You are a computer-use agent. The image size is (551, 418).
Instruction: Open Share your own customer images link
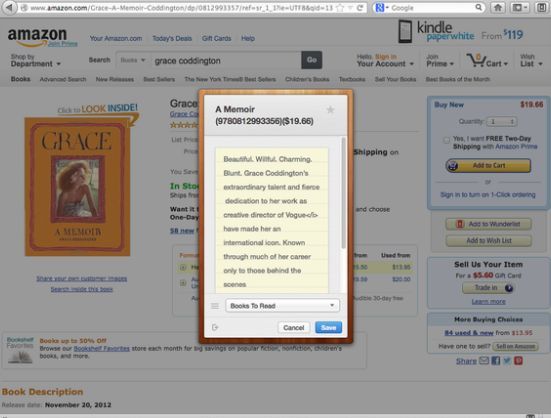(82, 279)
